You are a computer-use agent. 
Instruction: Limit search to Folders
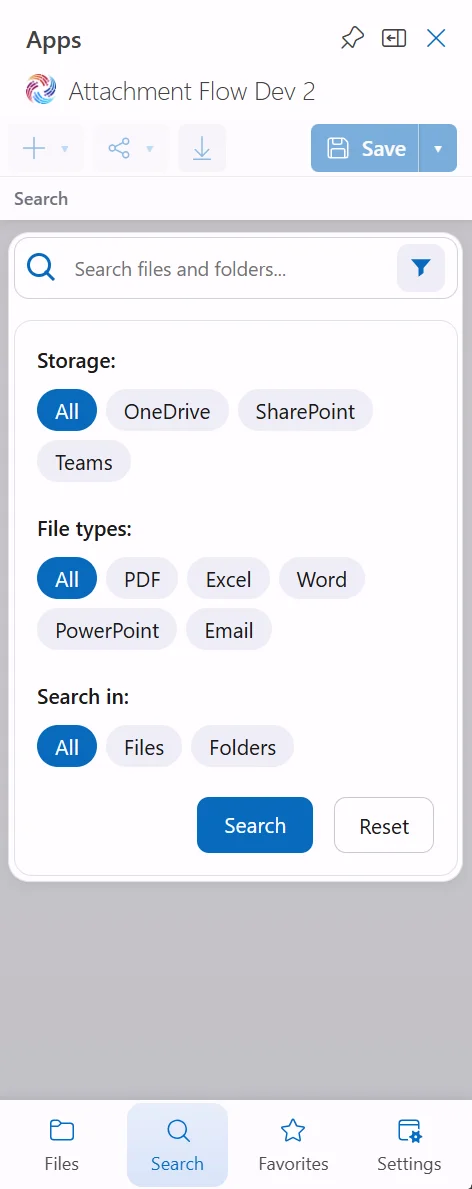pyautogui.click(x=242, y=747)
